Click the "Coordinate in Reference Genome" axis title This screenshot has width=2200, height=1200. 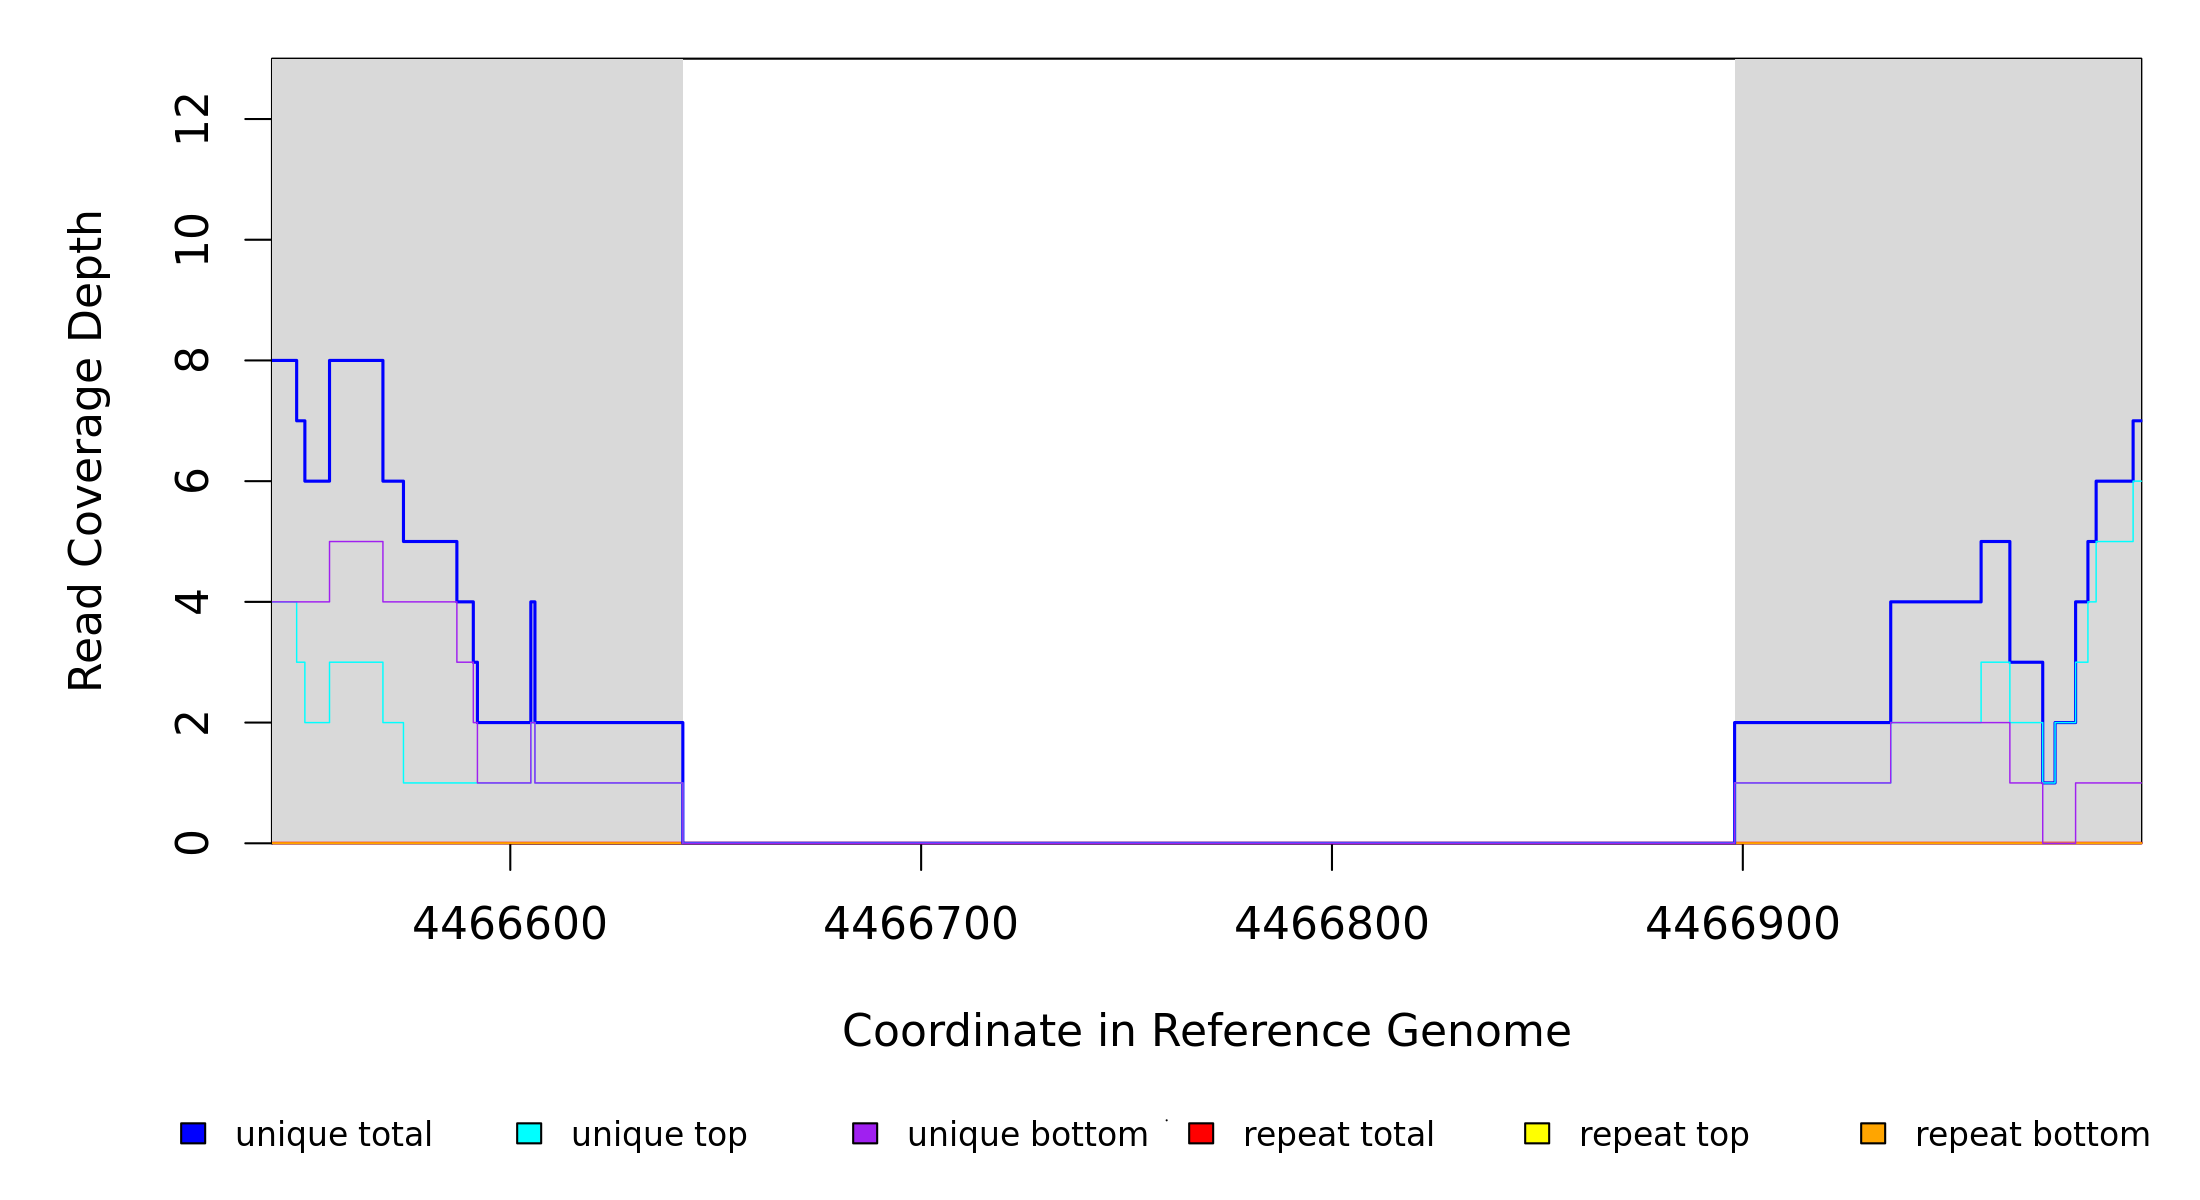click(x=1206, y=1031)
